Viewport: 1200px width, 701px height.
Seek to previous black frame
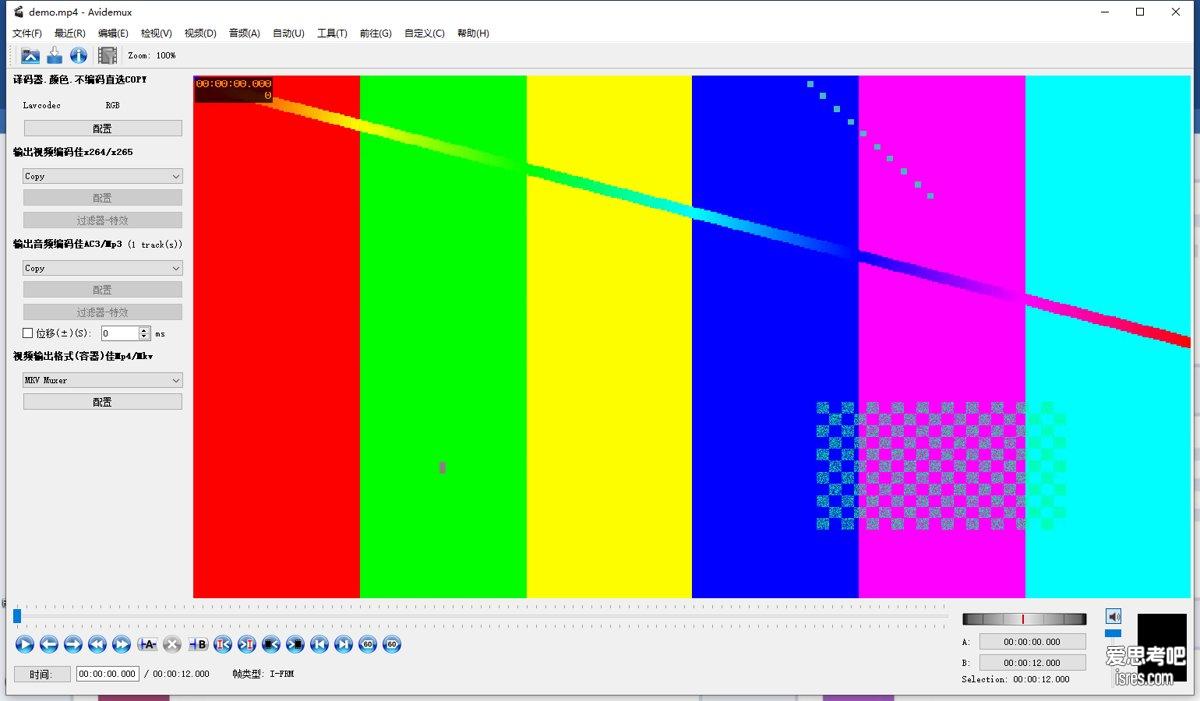(271, 645)
